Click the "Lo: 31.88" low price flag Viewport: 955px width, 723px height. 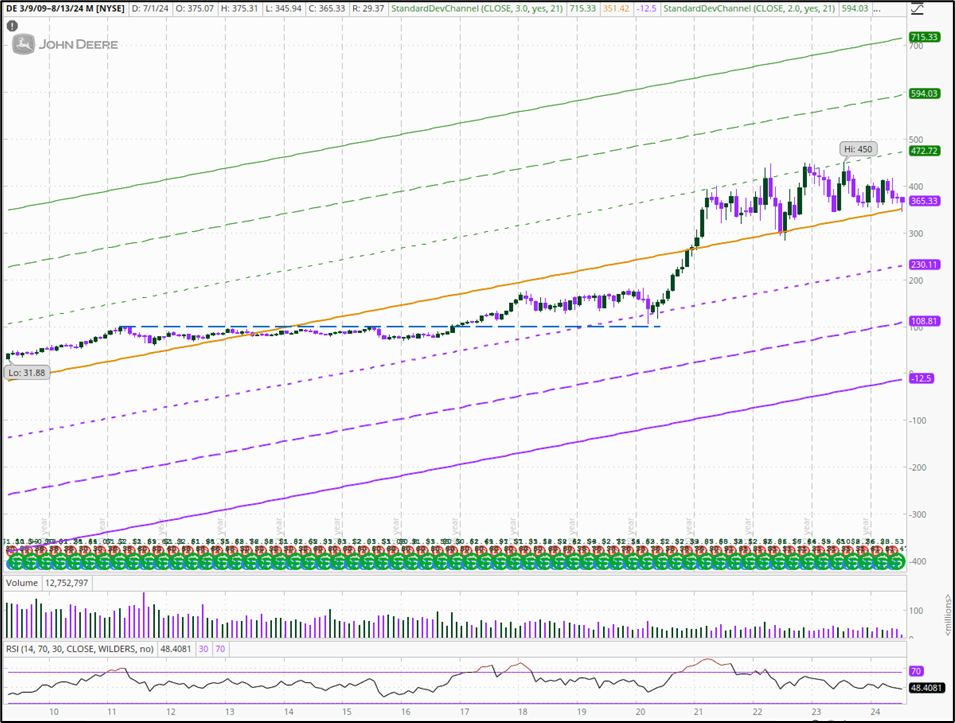click(x=25, y=371)
